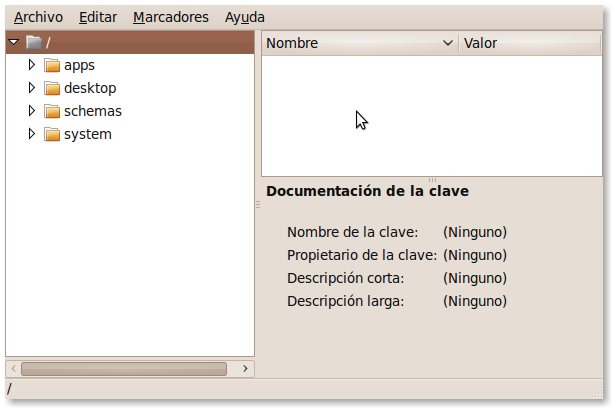
Task: Click the tree scrollbar's left arrow
Action: pyautogui.click(x=12, y=368)
